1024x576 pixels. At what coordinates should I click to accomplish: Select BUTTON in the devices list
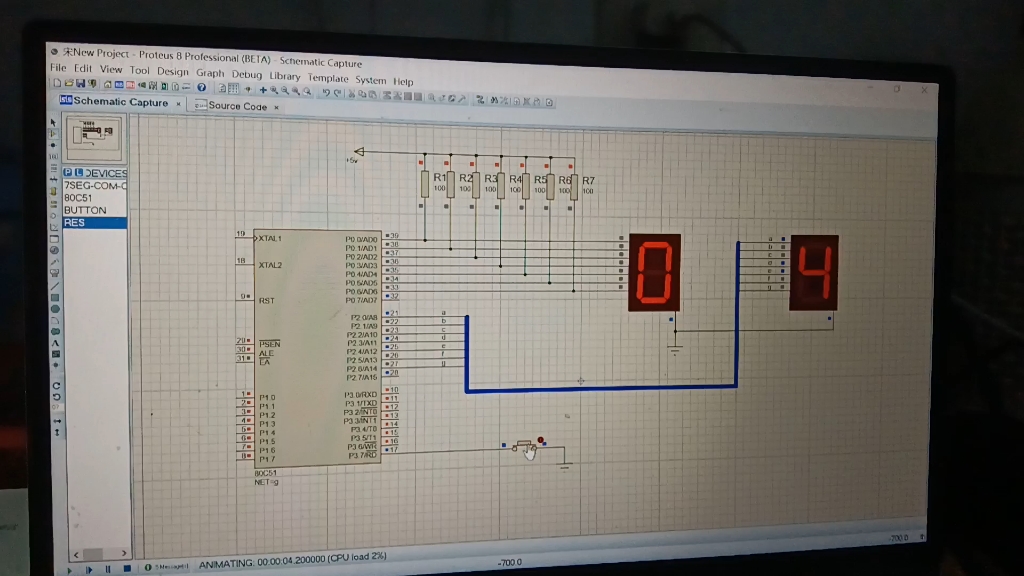(x=95, y=210)
